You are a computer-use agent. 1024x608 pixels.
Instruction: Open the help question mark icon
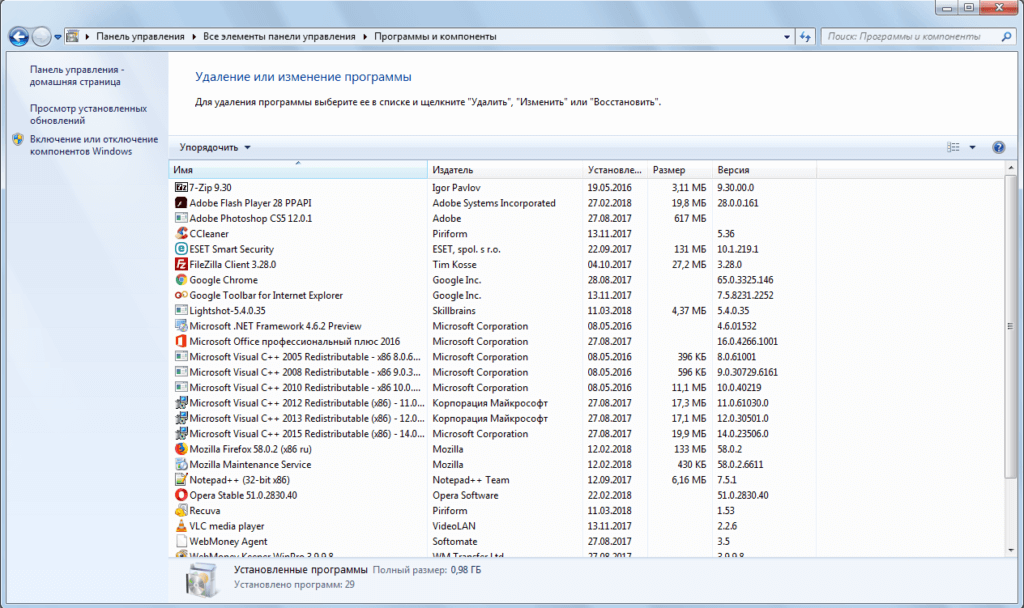[999, 148]
